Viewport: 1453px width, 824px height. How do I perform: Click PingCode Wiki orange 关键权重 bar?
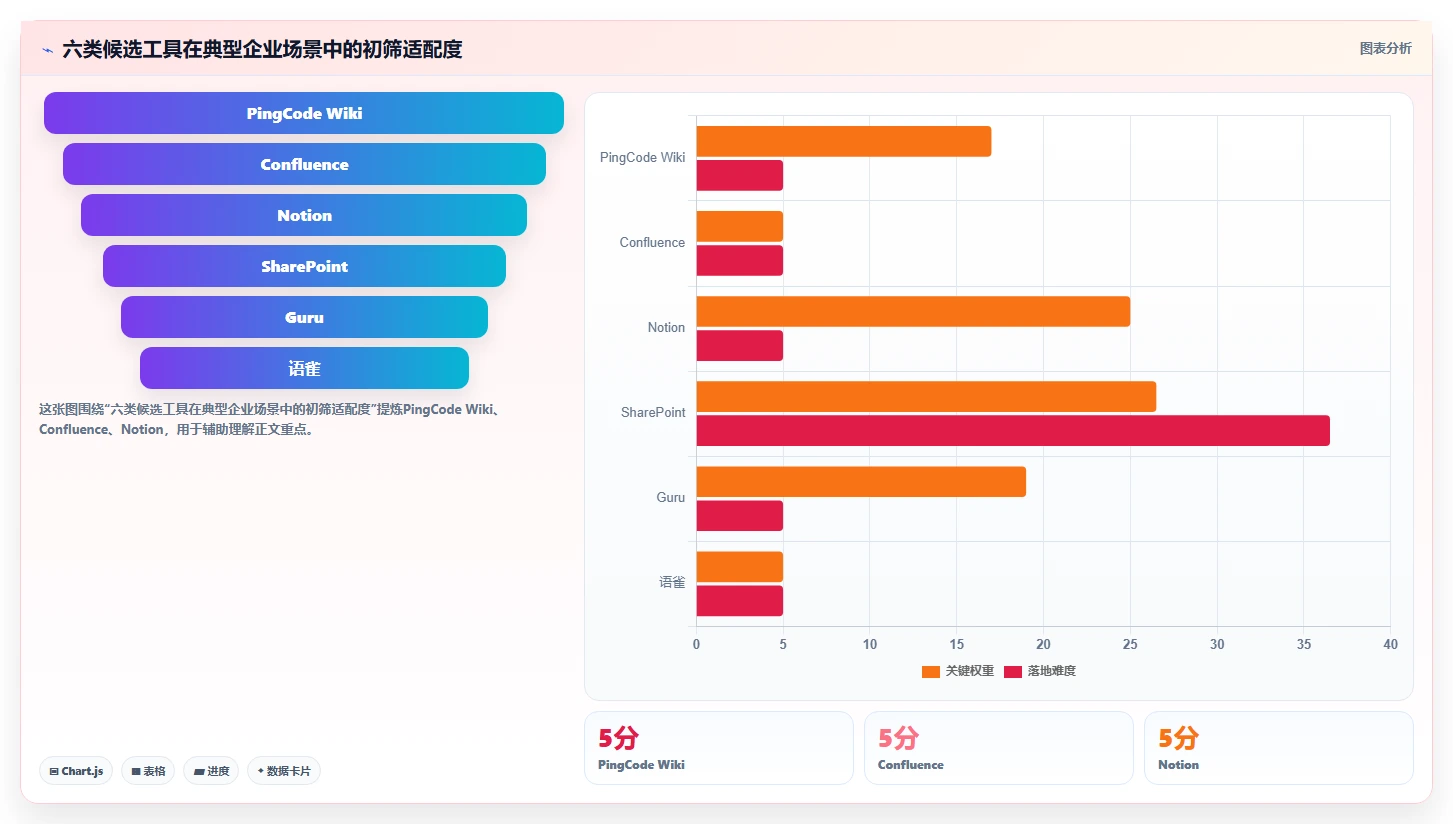844,141
